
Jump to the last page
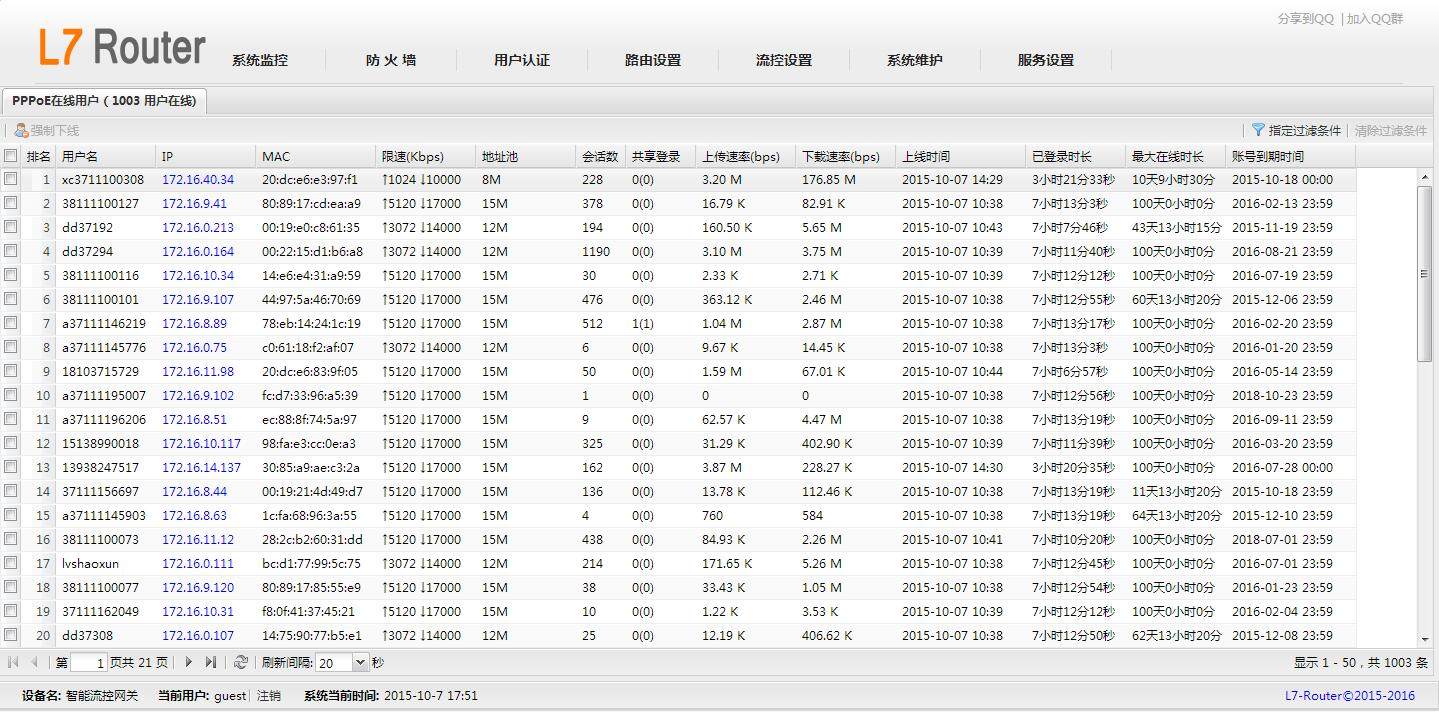pos(210,662)
